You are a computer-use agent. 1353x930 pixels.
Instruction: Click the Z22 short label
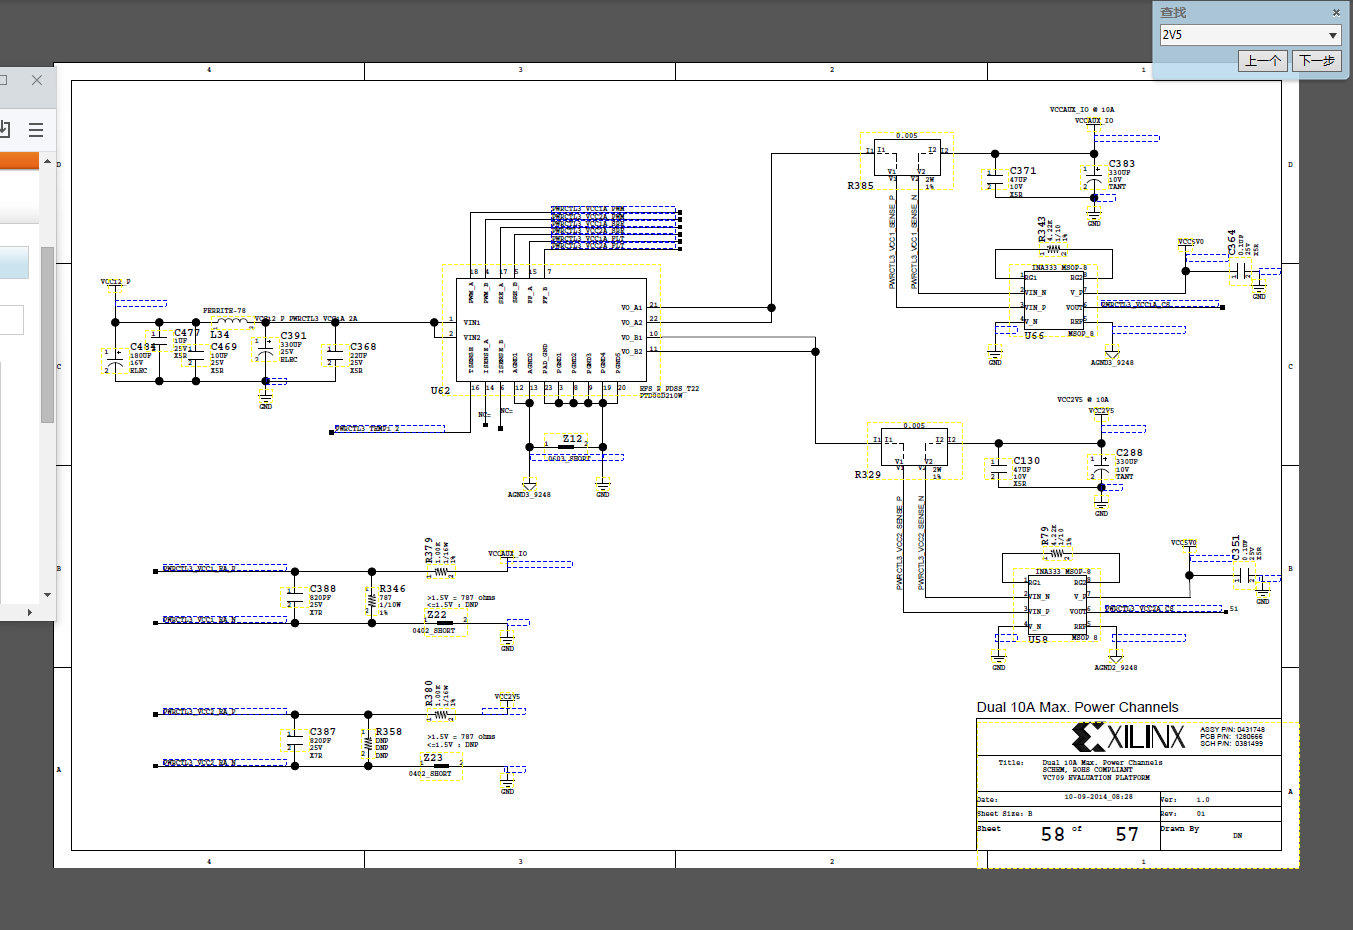point(437,615)
